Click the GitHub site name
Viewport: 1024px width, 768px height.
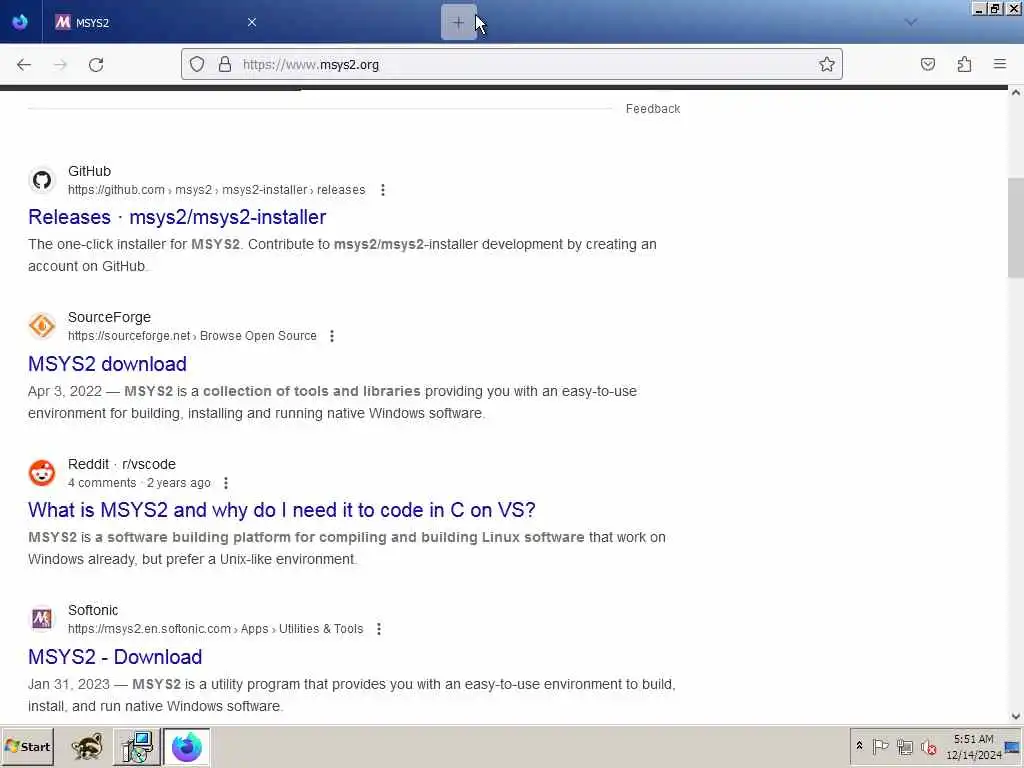[89, 171]
